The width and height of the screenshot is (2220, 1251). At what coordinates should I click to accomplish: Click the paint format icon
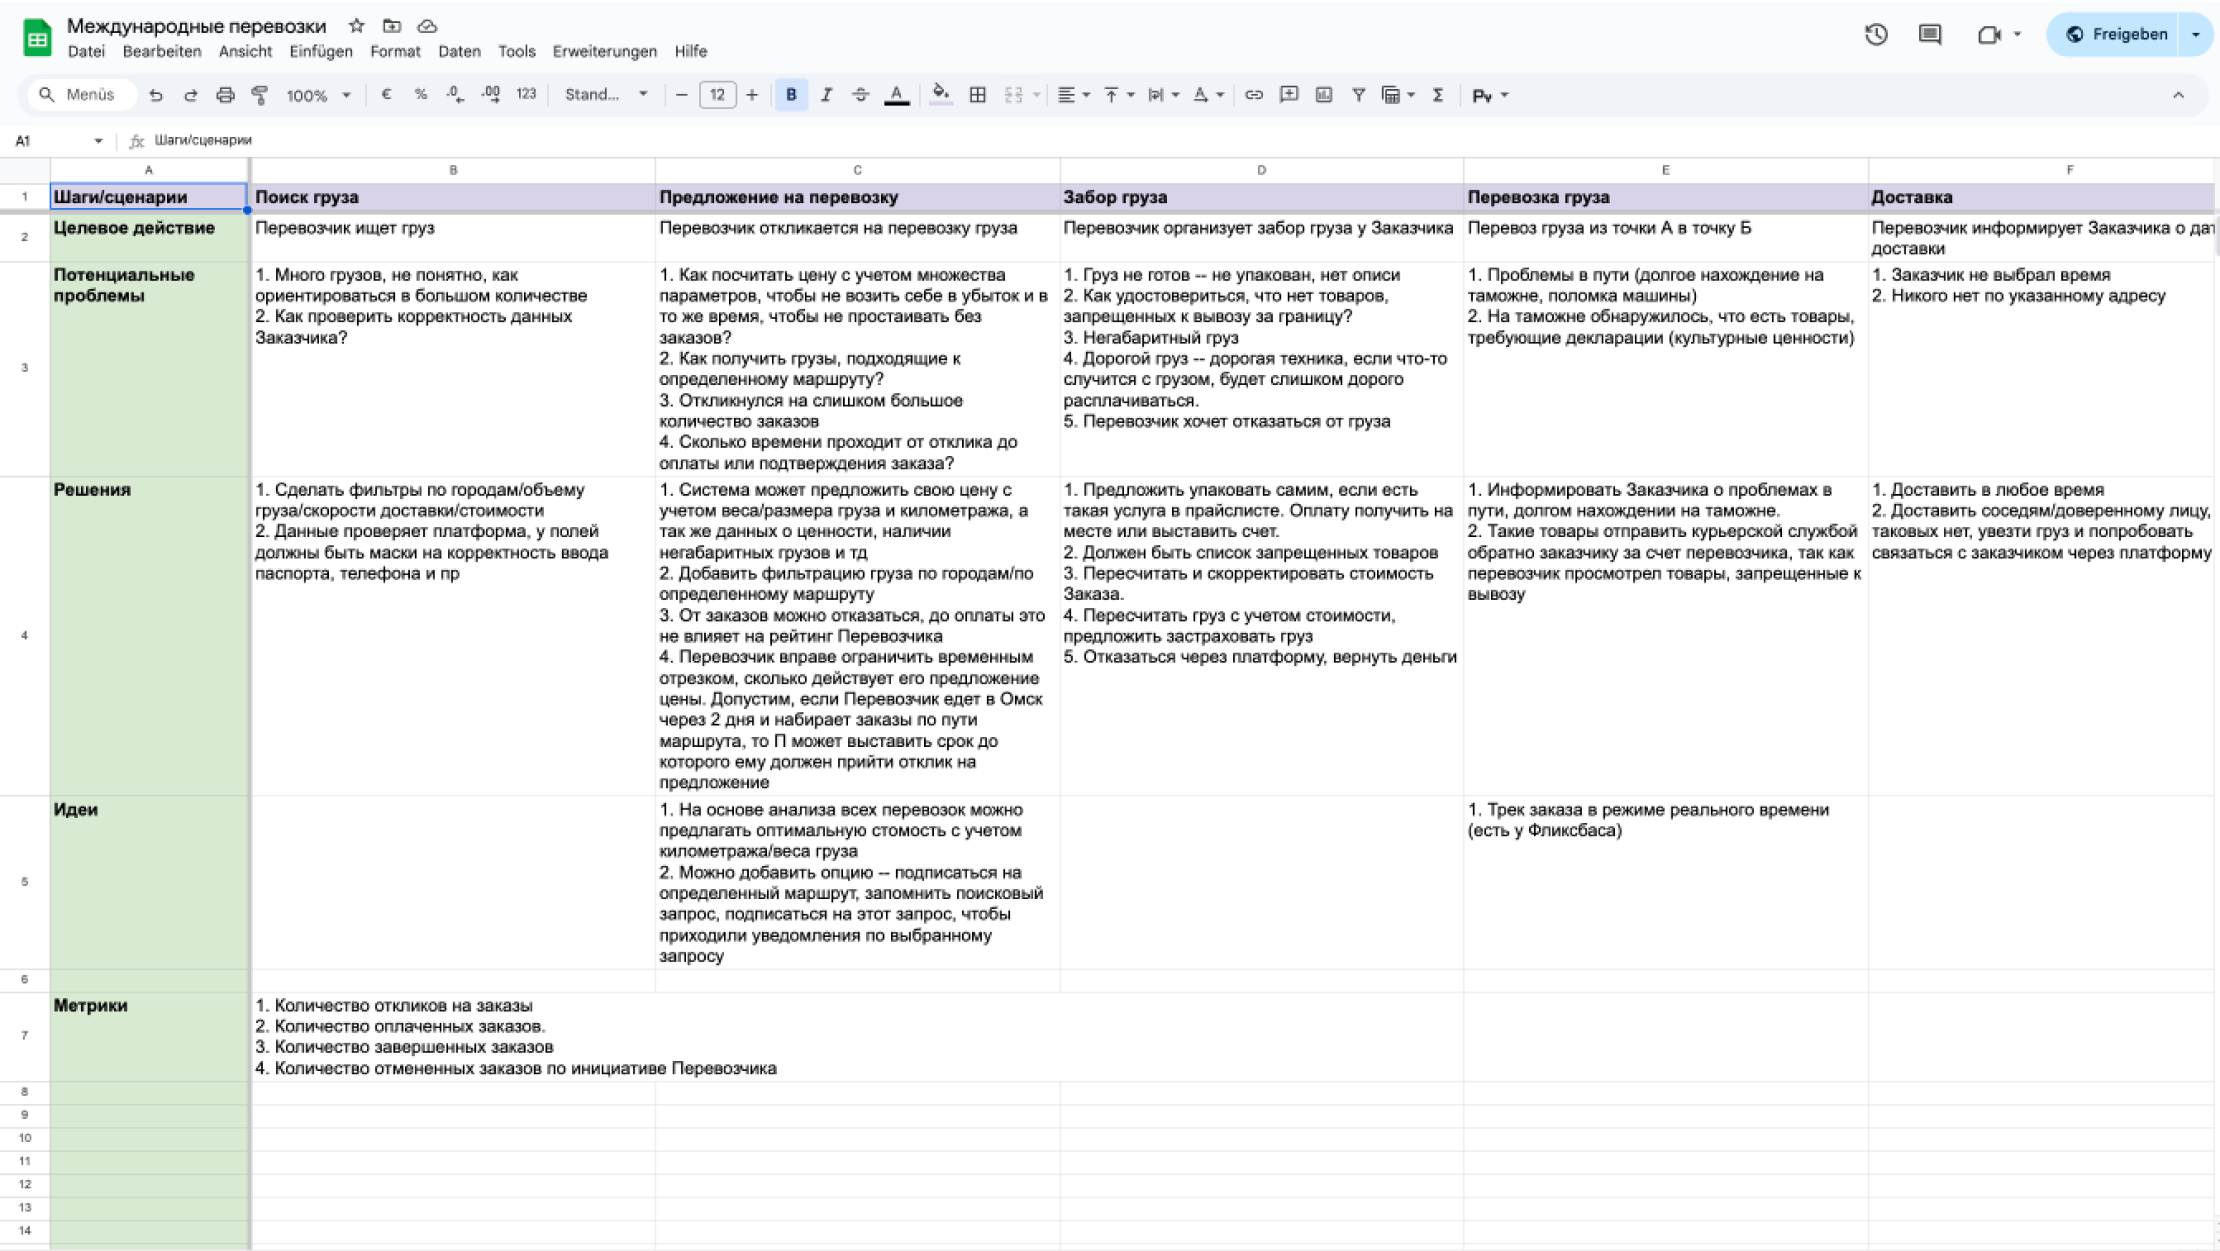tap(260, 95)
